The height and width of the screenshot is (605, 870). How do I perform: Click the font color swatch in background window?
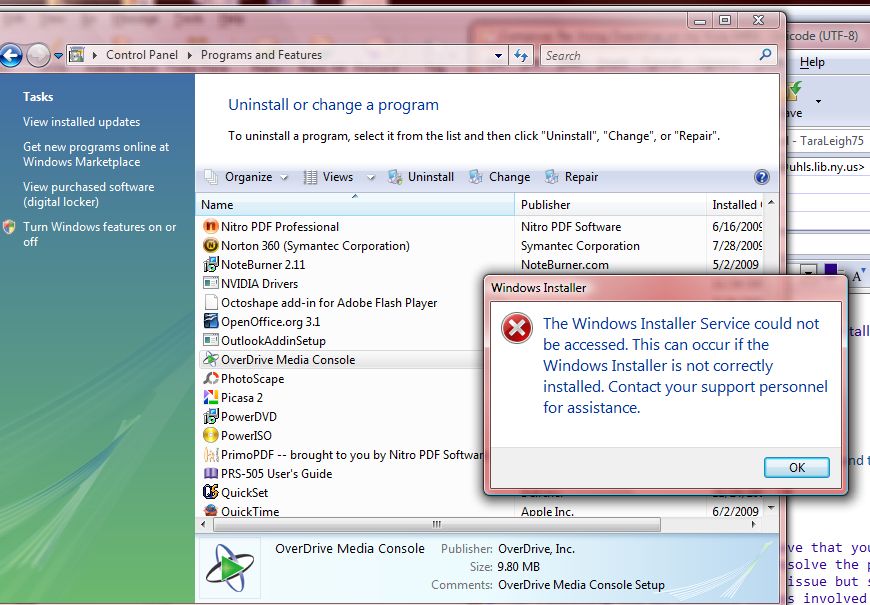[831, 271]
